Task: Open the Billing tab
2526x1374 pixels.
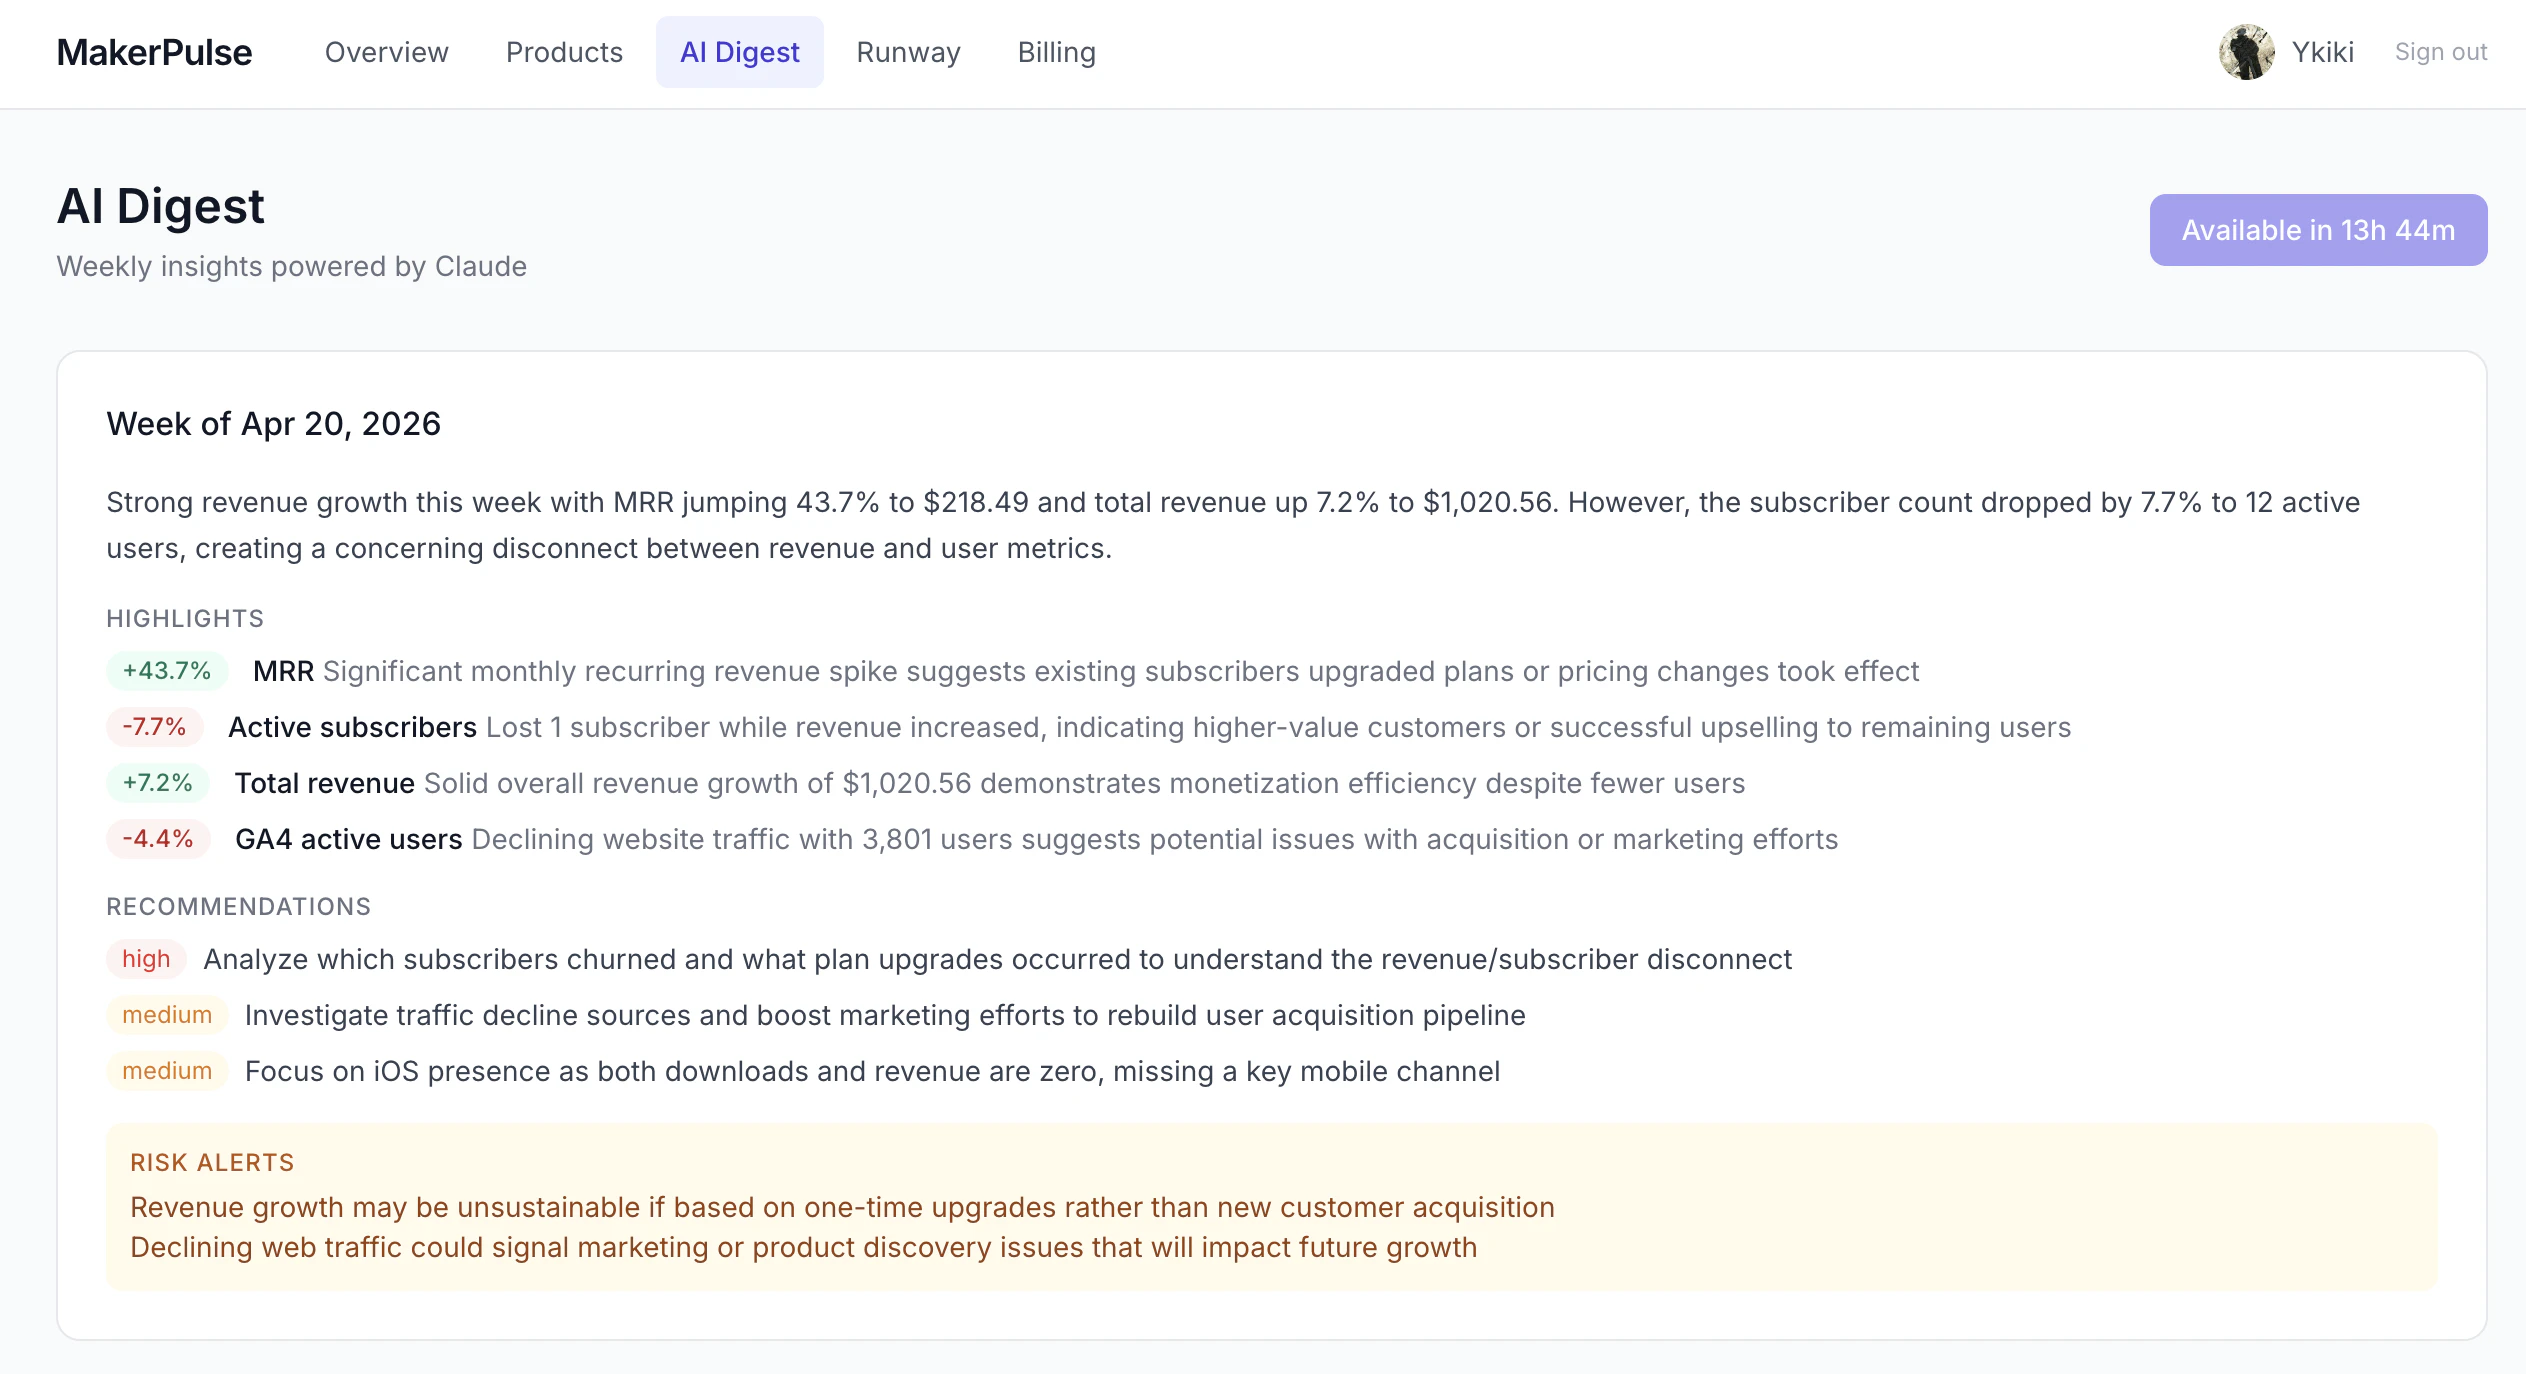Action: pos(1056,52)
